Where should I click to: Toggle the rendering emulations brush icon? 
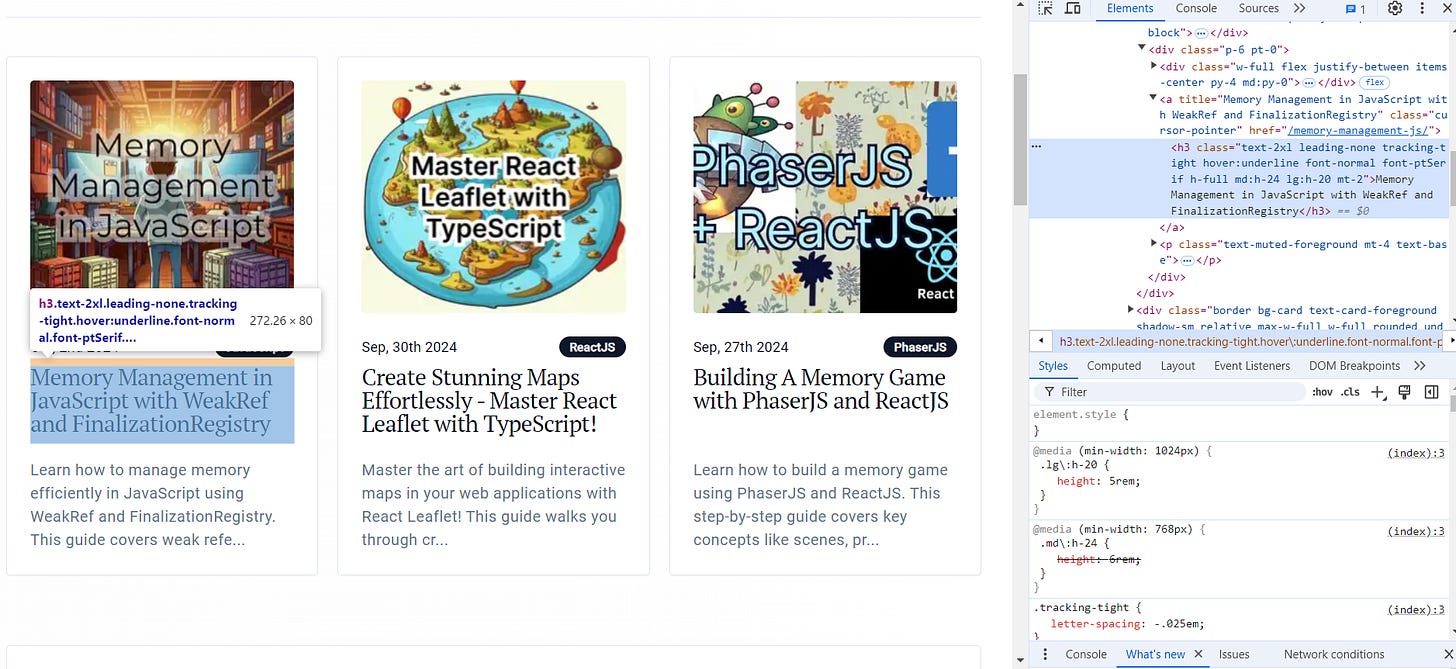1404,392
